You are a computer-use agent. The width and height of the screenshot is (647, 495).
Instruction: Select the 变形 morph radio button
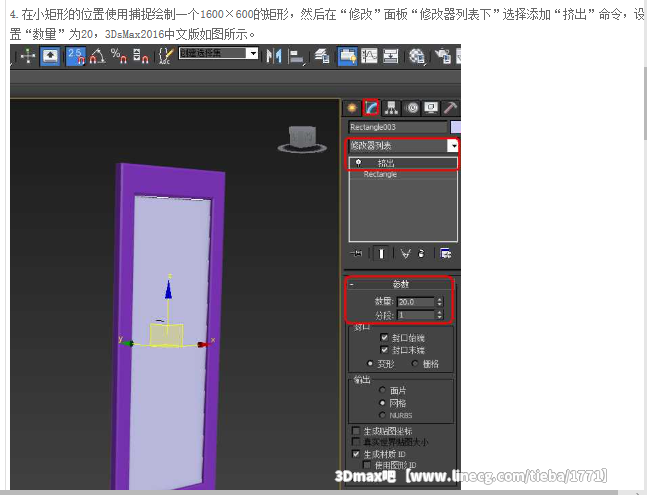pos(370,363)
